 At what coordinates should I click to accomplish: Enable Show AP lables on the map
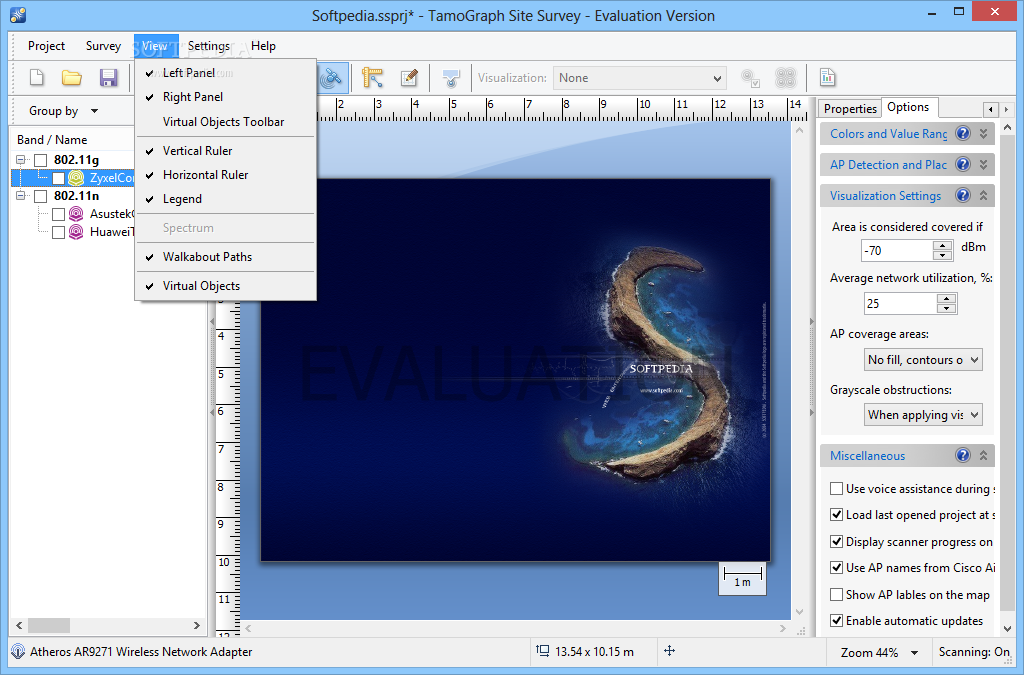pyautogui.click(x=836, y=594)
